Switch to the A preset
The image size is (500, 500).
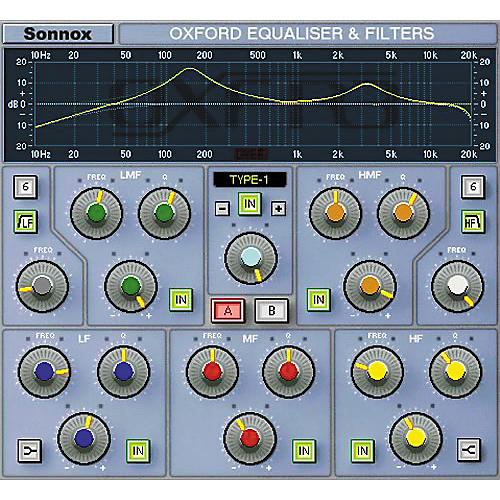(x=228, y=311)
